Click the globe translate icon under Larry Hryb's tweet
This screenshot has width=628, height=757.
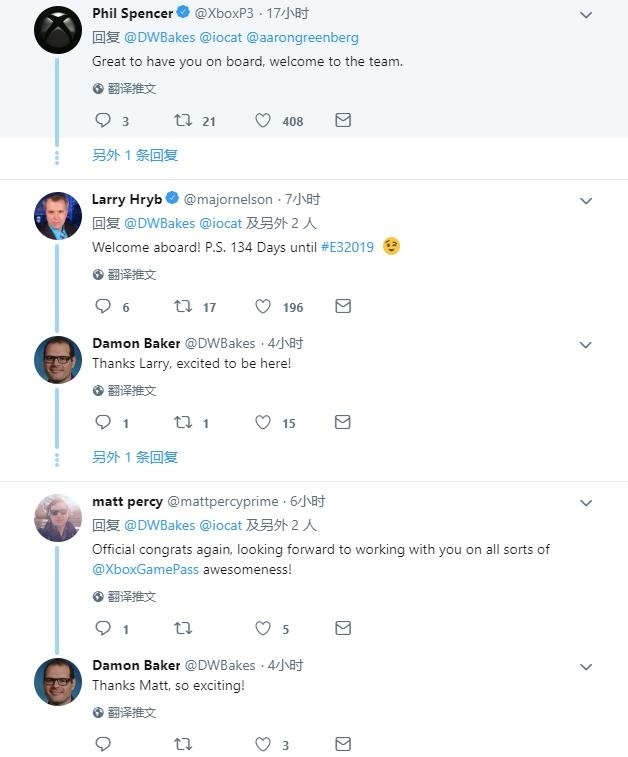(x=98, y=275)
